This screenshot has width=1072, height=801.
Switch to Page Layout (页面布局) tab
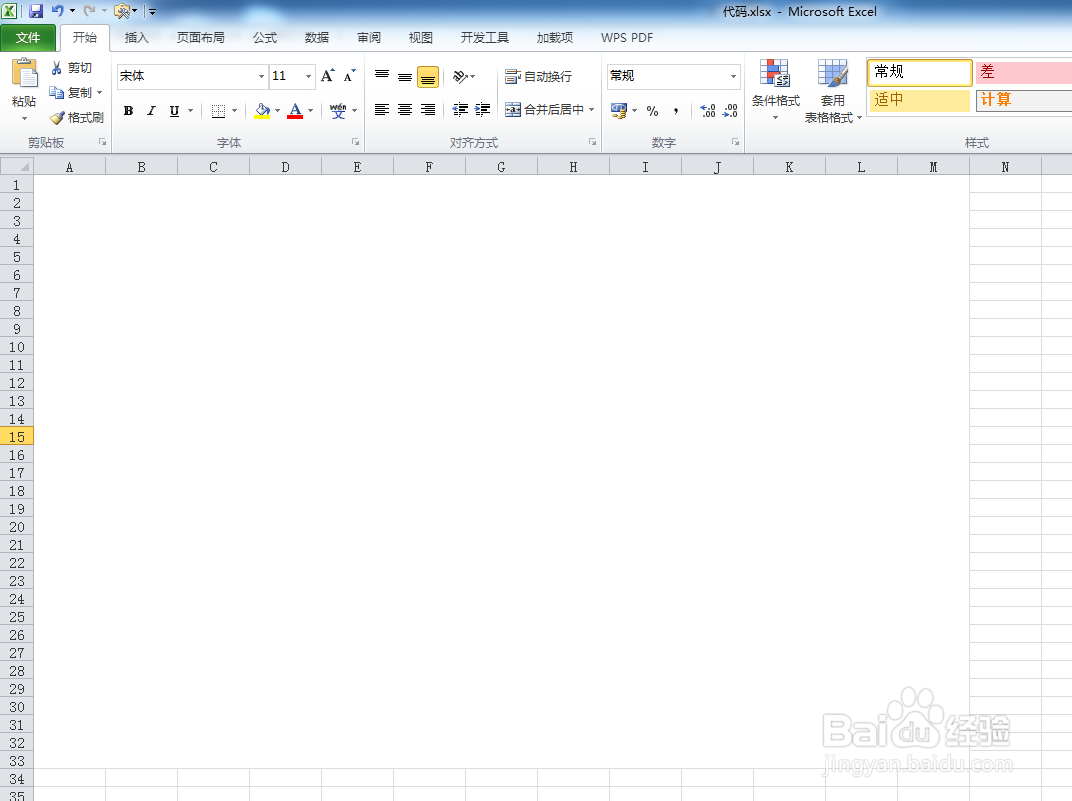coord(200,38)
